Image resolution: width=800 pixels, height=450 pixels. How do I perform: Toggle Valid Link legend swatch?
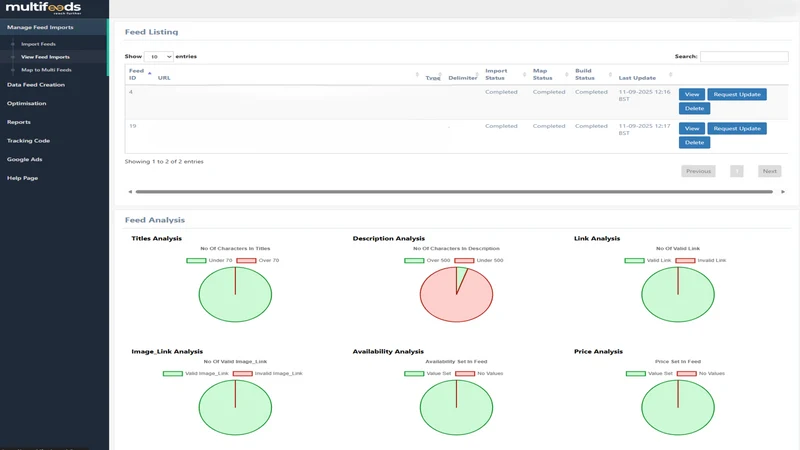[634, 261]
